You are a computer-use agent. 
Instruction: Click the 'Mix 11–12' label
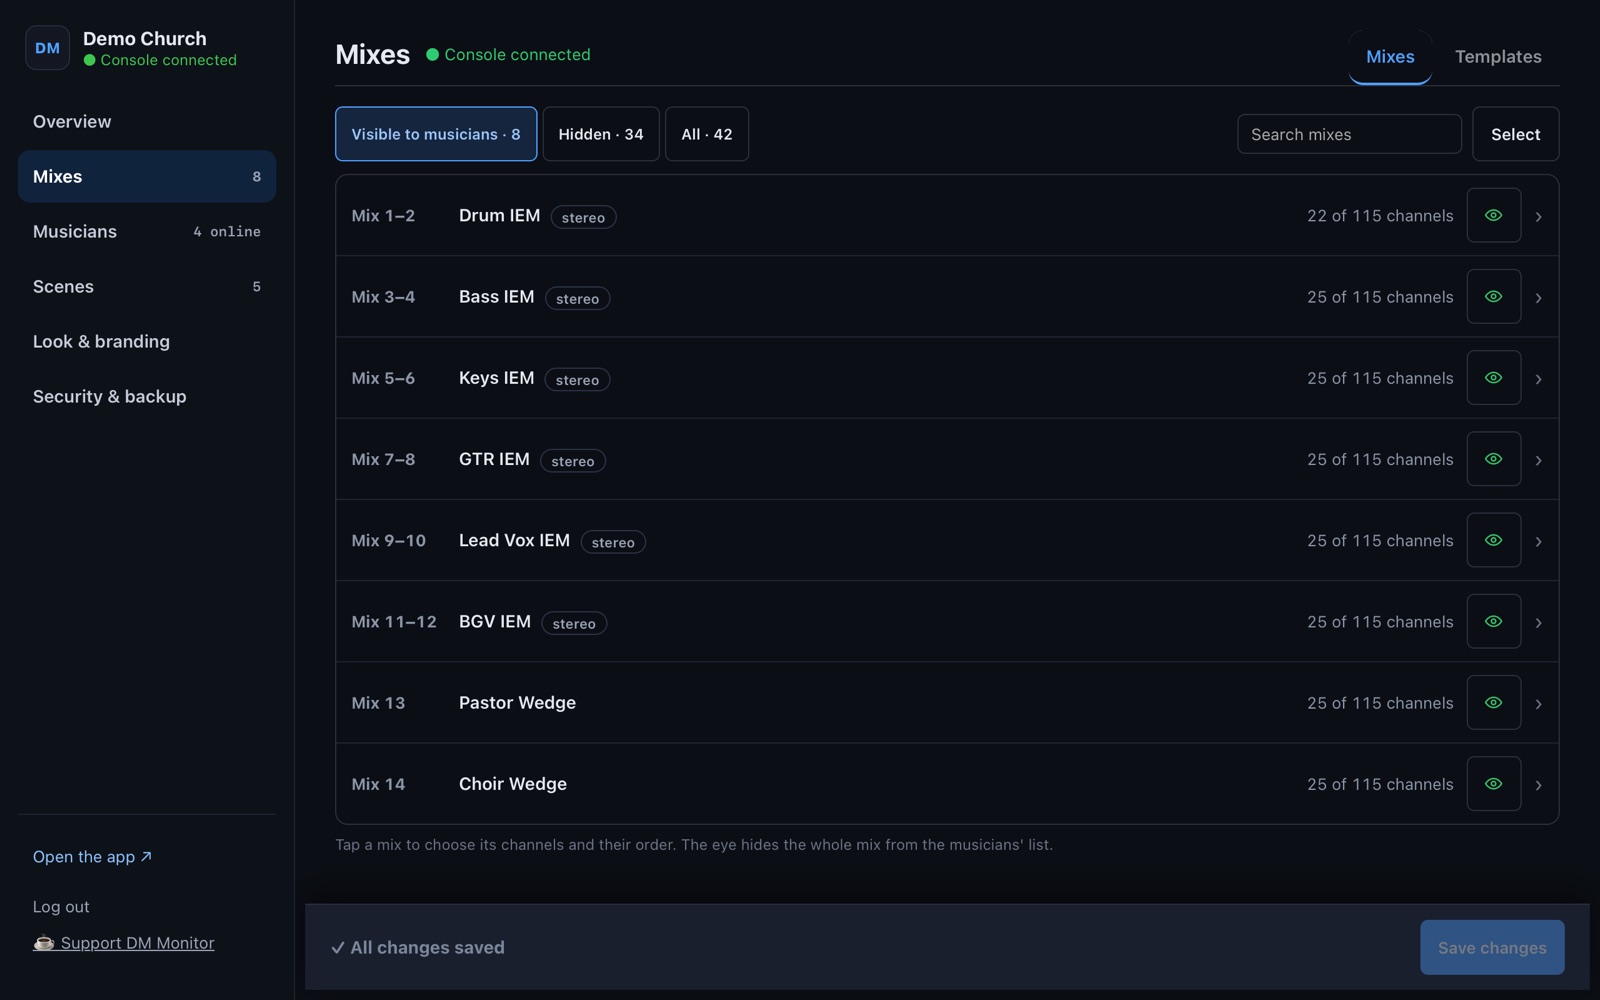(x=394, y=621)
